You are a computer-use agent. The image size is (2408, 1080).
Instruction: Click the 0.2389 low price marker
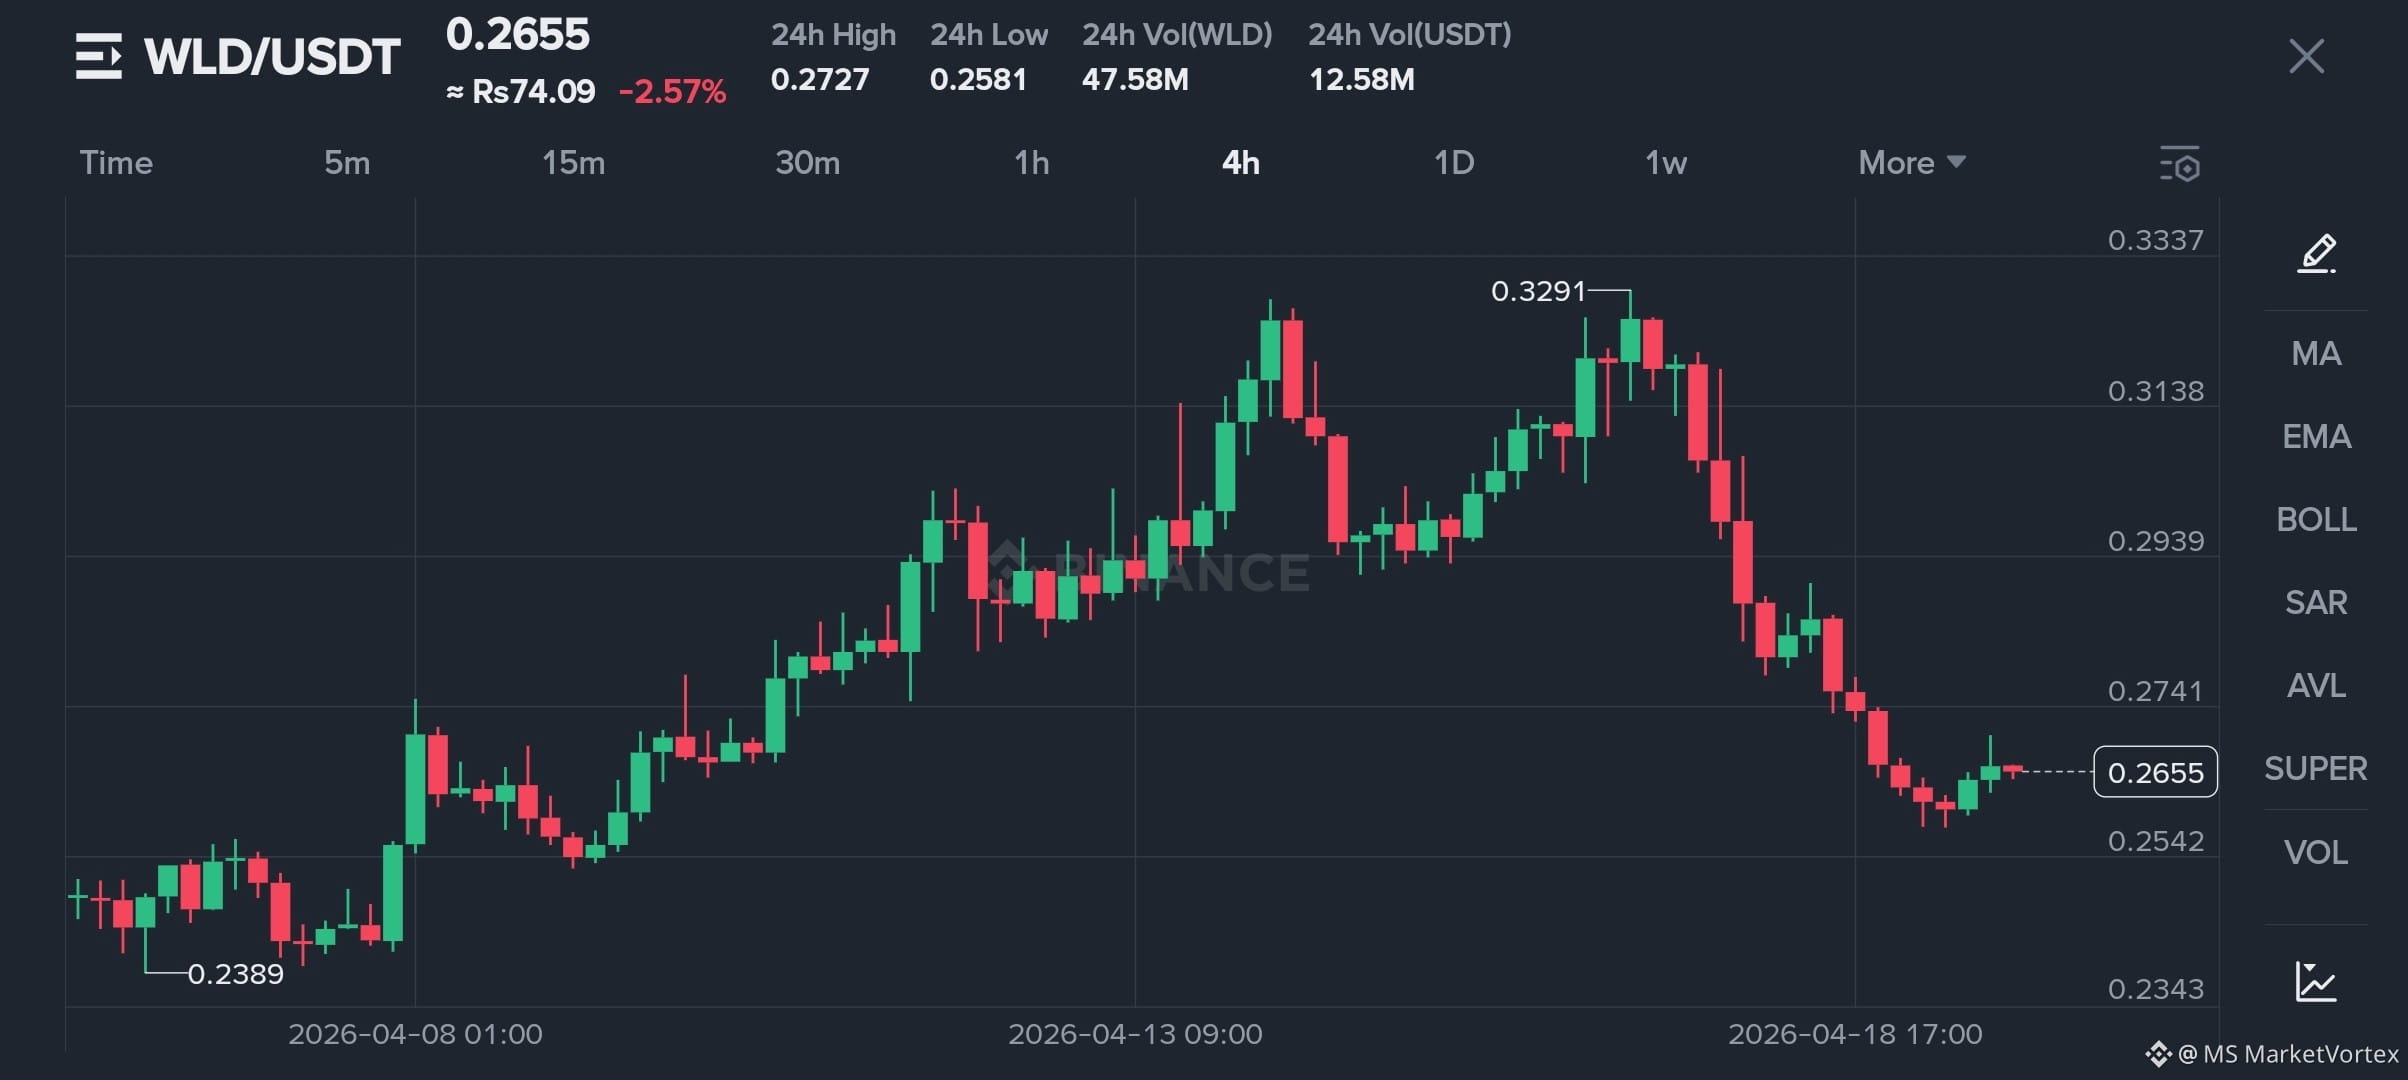pyautogui.click(x=236, y=974)
